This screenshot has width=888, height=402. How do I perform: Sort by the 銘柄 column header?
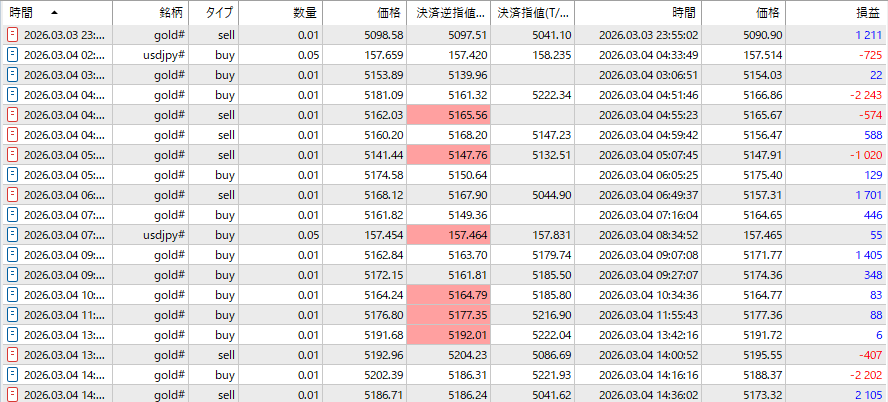(x=172, y=12)
